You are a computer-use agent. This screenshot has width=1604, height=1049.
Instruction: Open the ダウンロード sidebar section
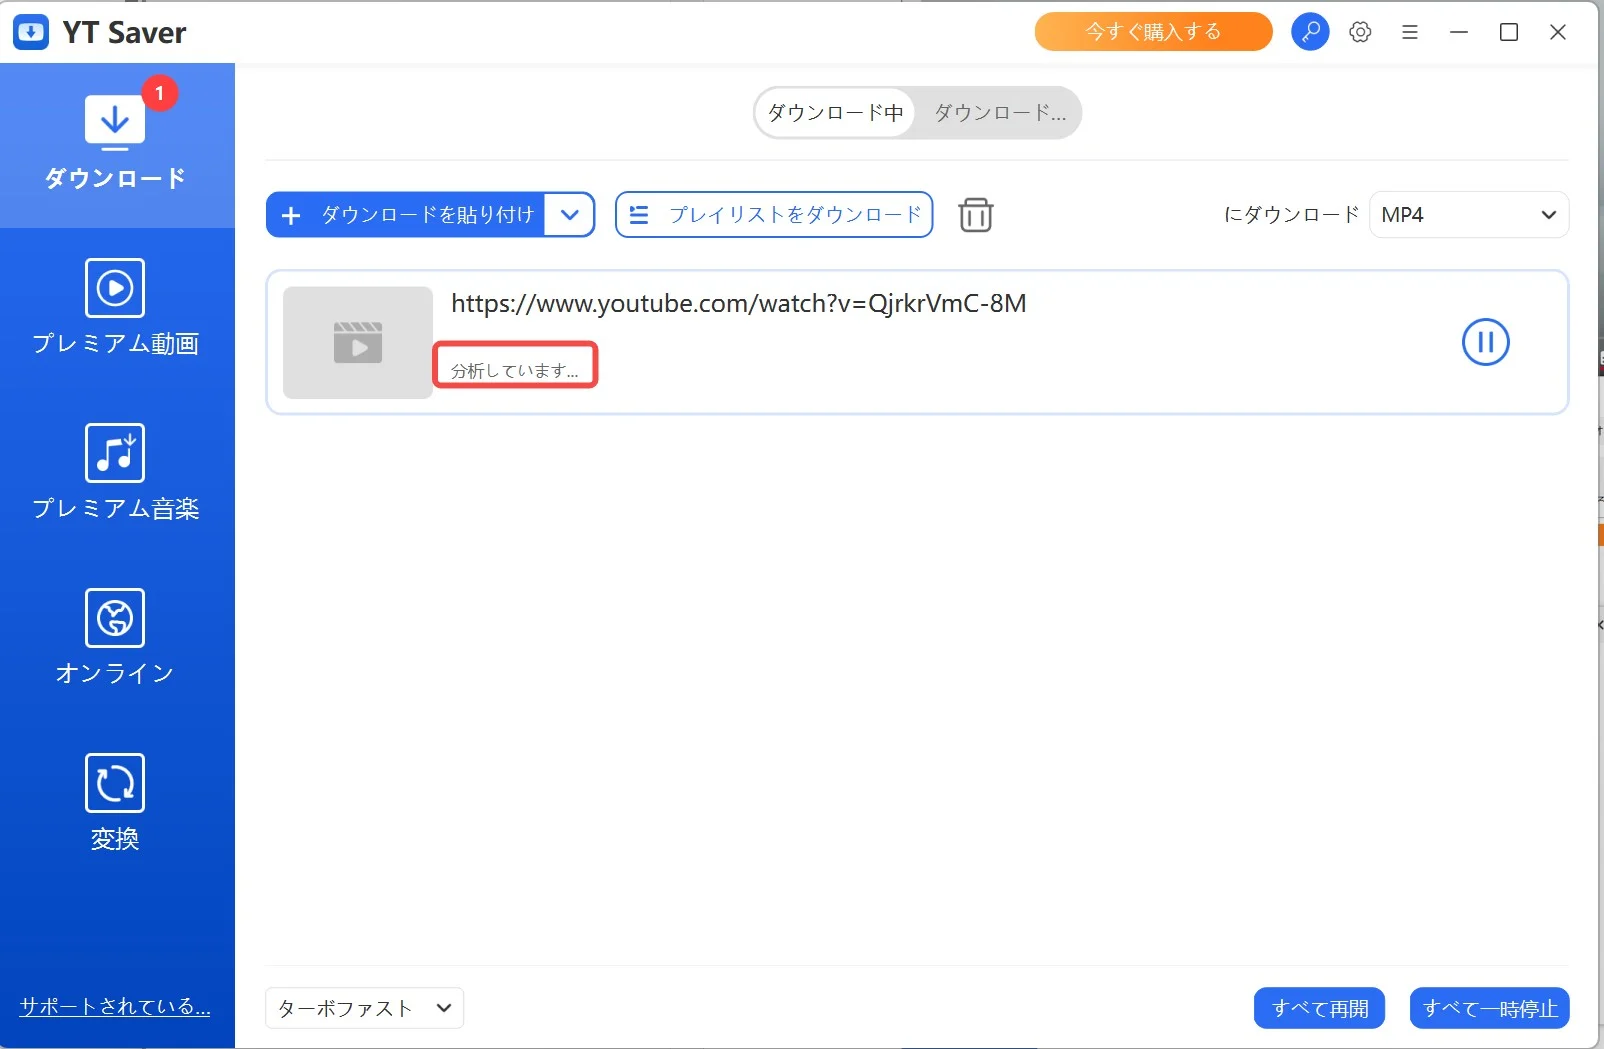pyautogui.click(x=116, y=145)
